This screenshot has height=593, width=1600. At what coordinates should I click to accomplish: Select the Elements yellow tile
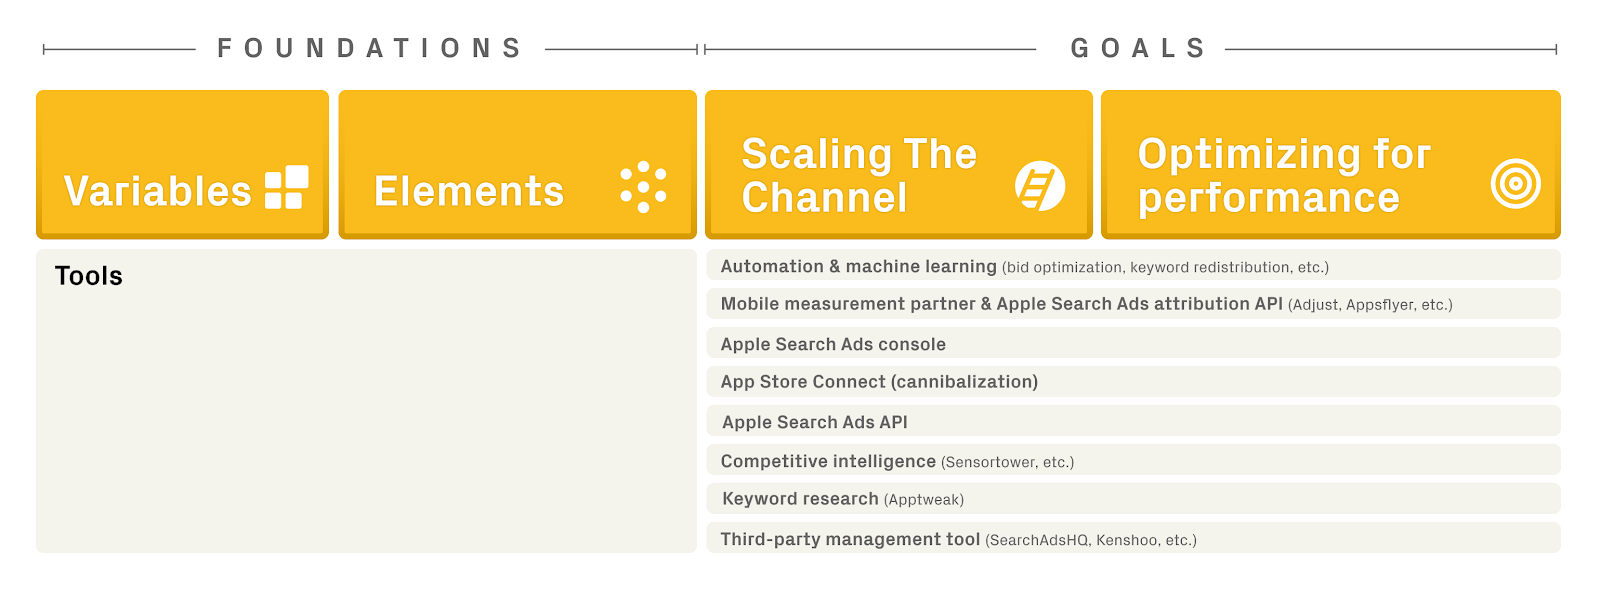pyautogui.click(x=517, y=164)
